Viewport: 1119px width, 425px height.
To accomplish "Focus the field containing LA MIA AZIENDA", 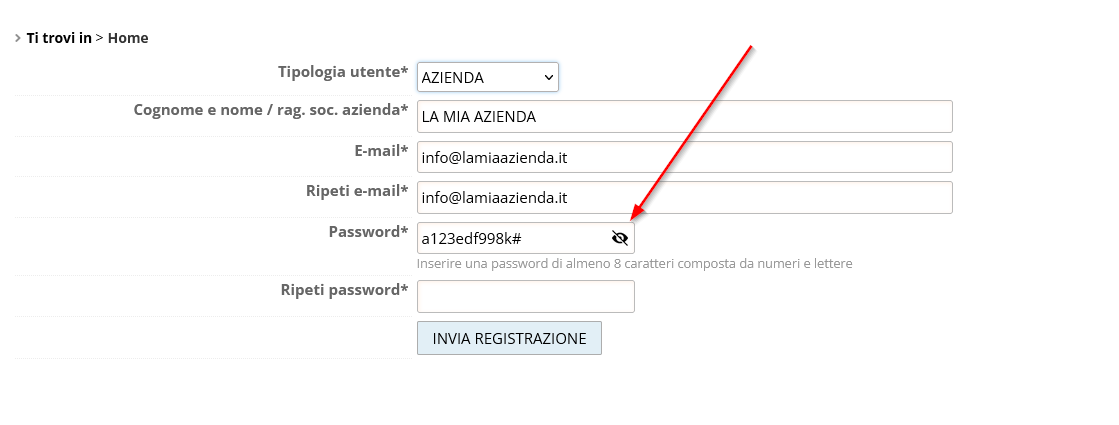I will tap(684, 116).
